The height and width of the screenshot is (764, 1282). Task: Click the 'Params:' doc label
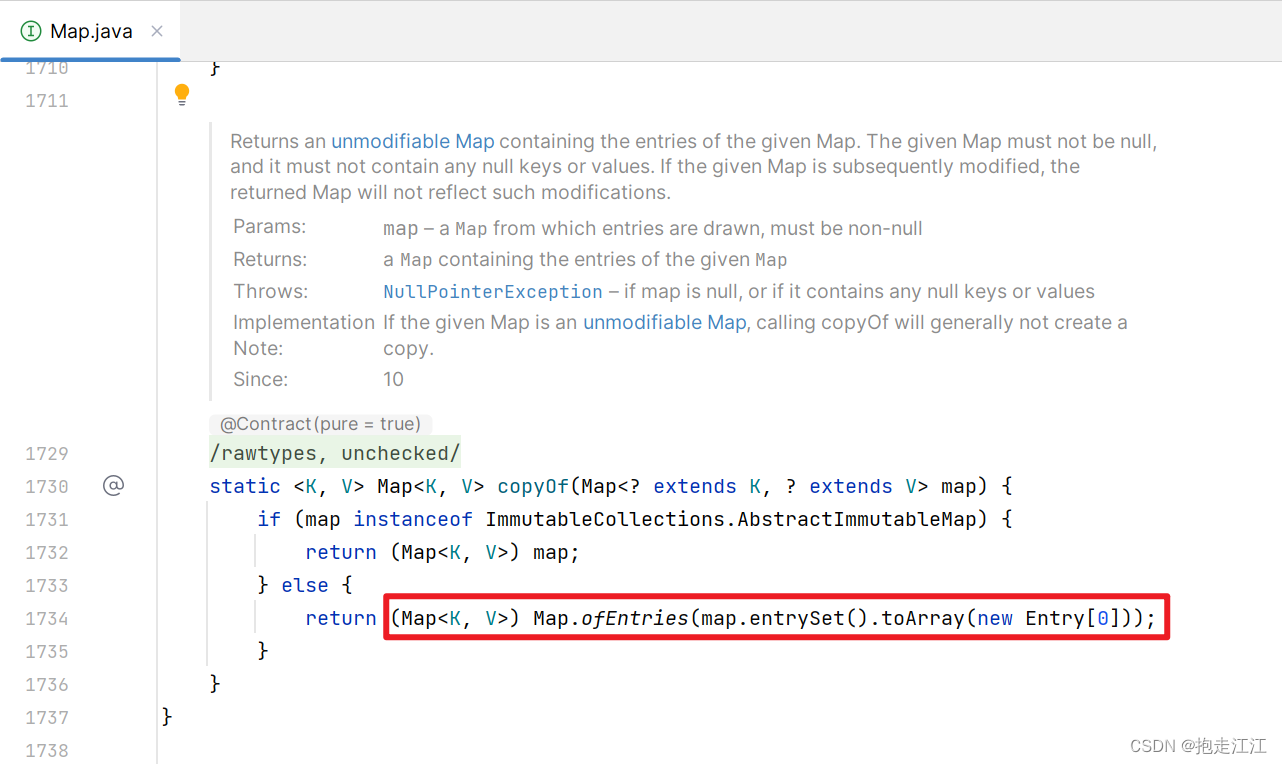270,226
